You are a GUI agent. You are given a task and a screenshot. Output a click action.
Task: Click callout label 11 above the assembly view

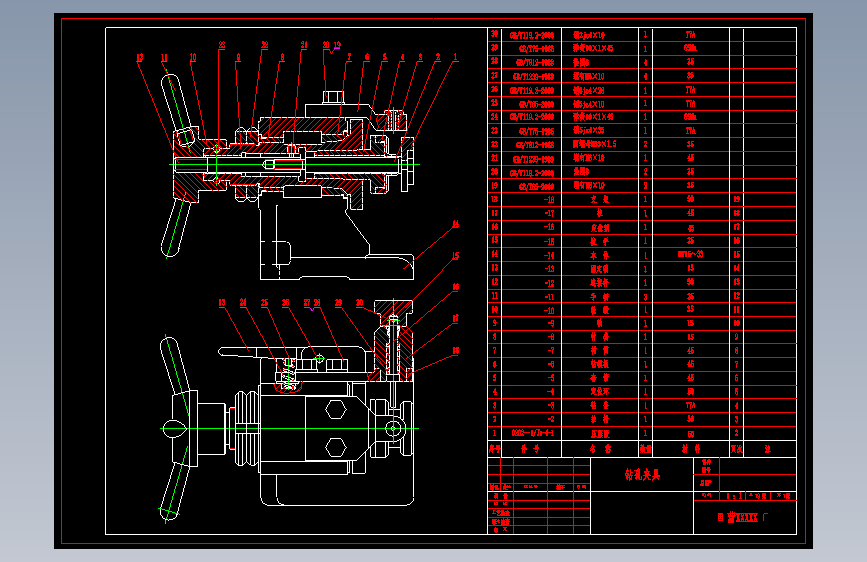[164, 58]
